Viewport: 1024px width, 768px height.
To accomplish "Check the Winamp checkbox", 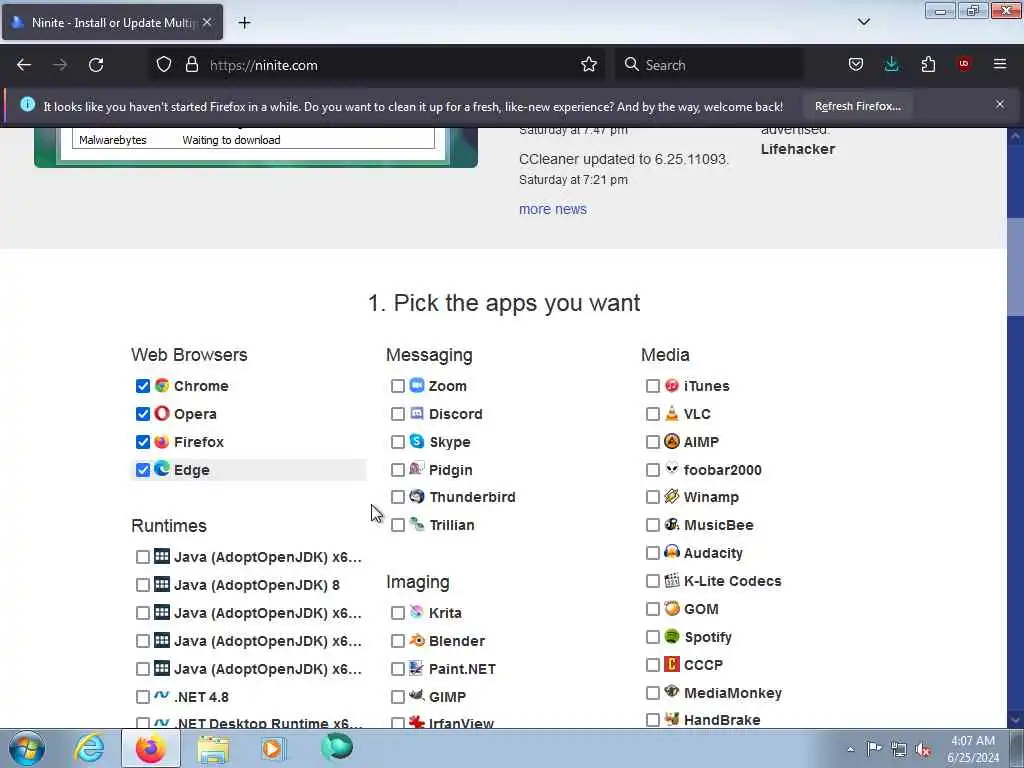I will pos(653,498).
